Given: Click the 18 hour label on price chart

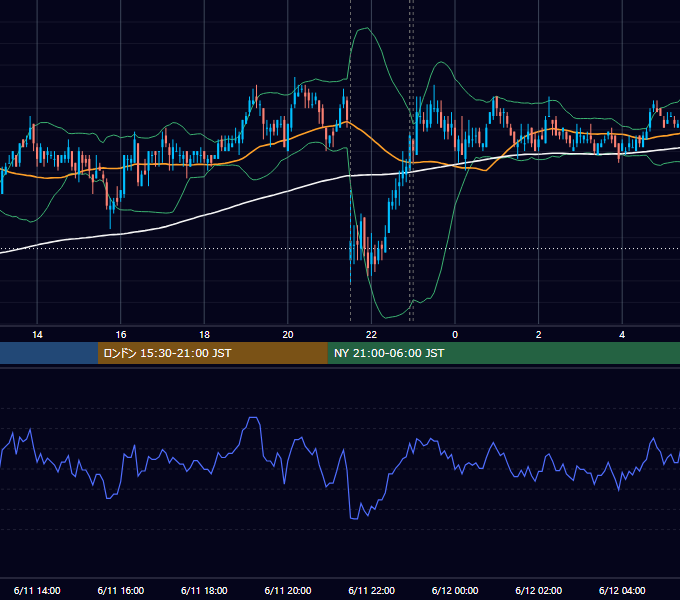Looking at the screenshot, I should point(204,335).
